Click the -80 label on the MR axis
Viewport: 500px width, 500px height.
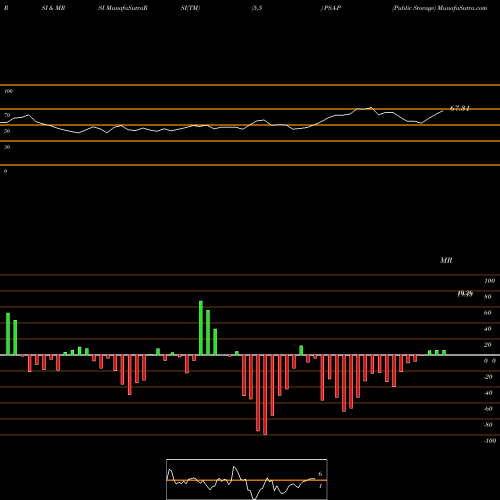pos(488,425)
